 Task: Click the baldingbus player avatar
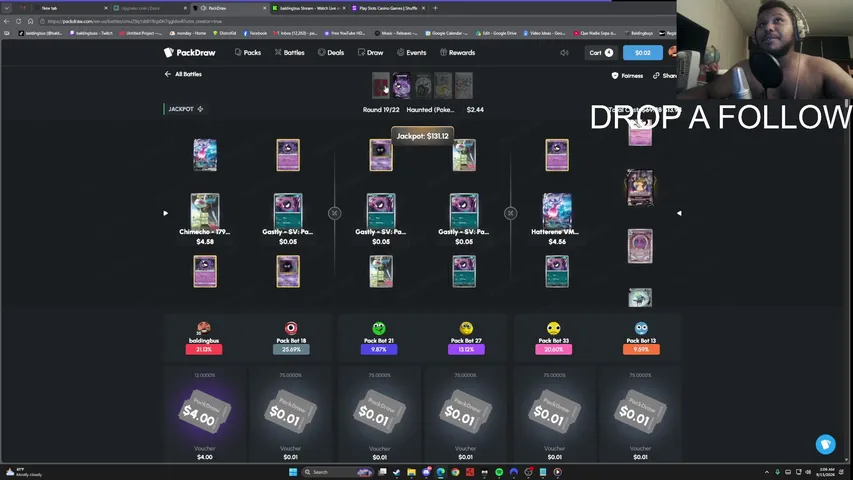pos(204,328)
